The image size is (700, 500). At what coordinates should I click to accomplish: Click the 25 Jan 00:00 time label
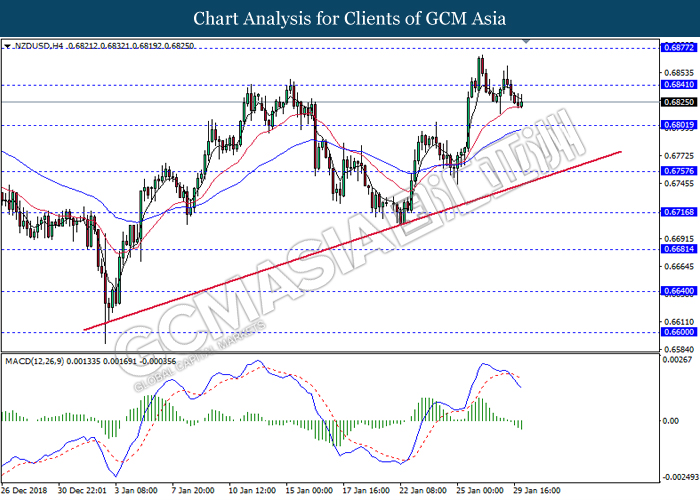click(x=480, y=490)
